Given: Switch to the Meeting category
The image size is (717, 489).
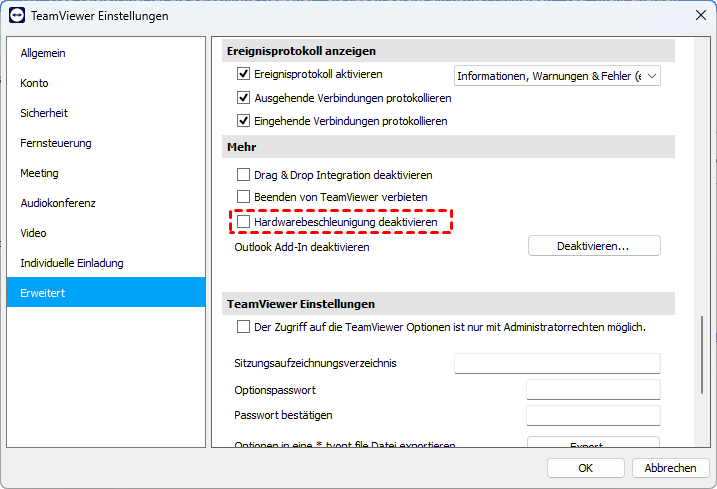Looking at the screenshot, I should [106, 173].
